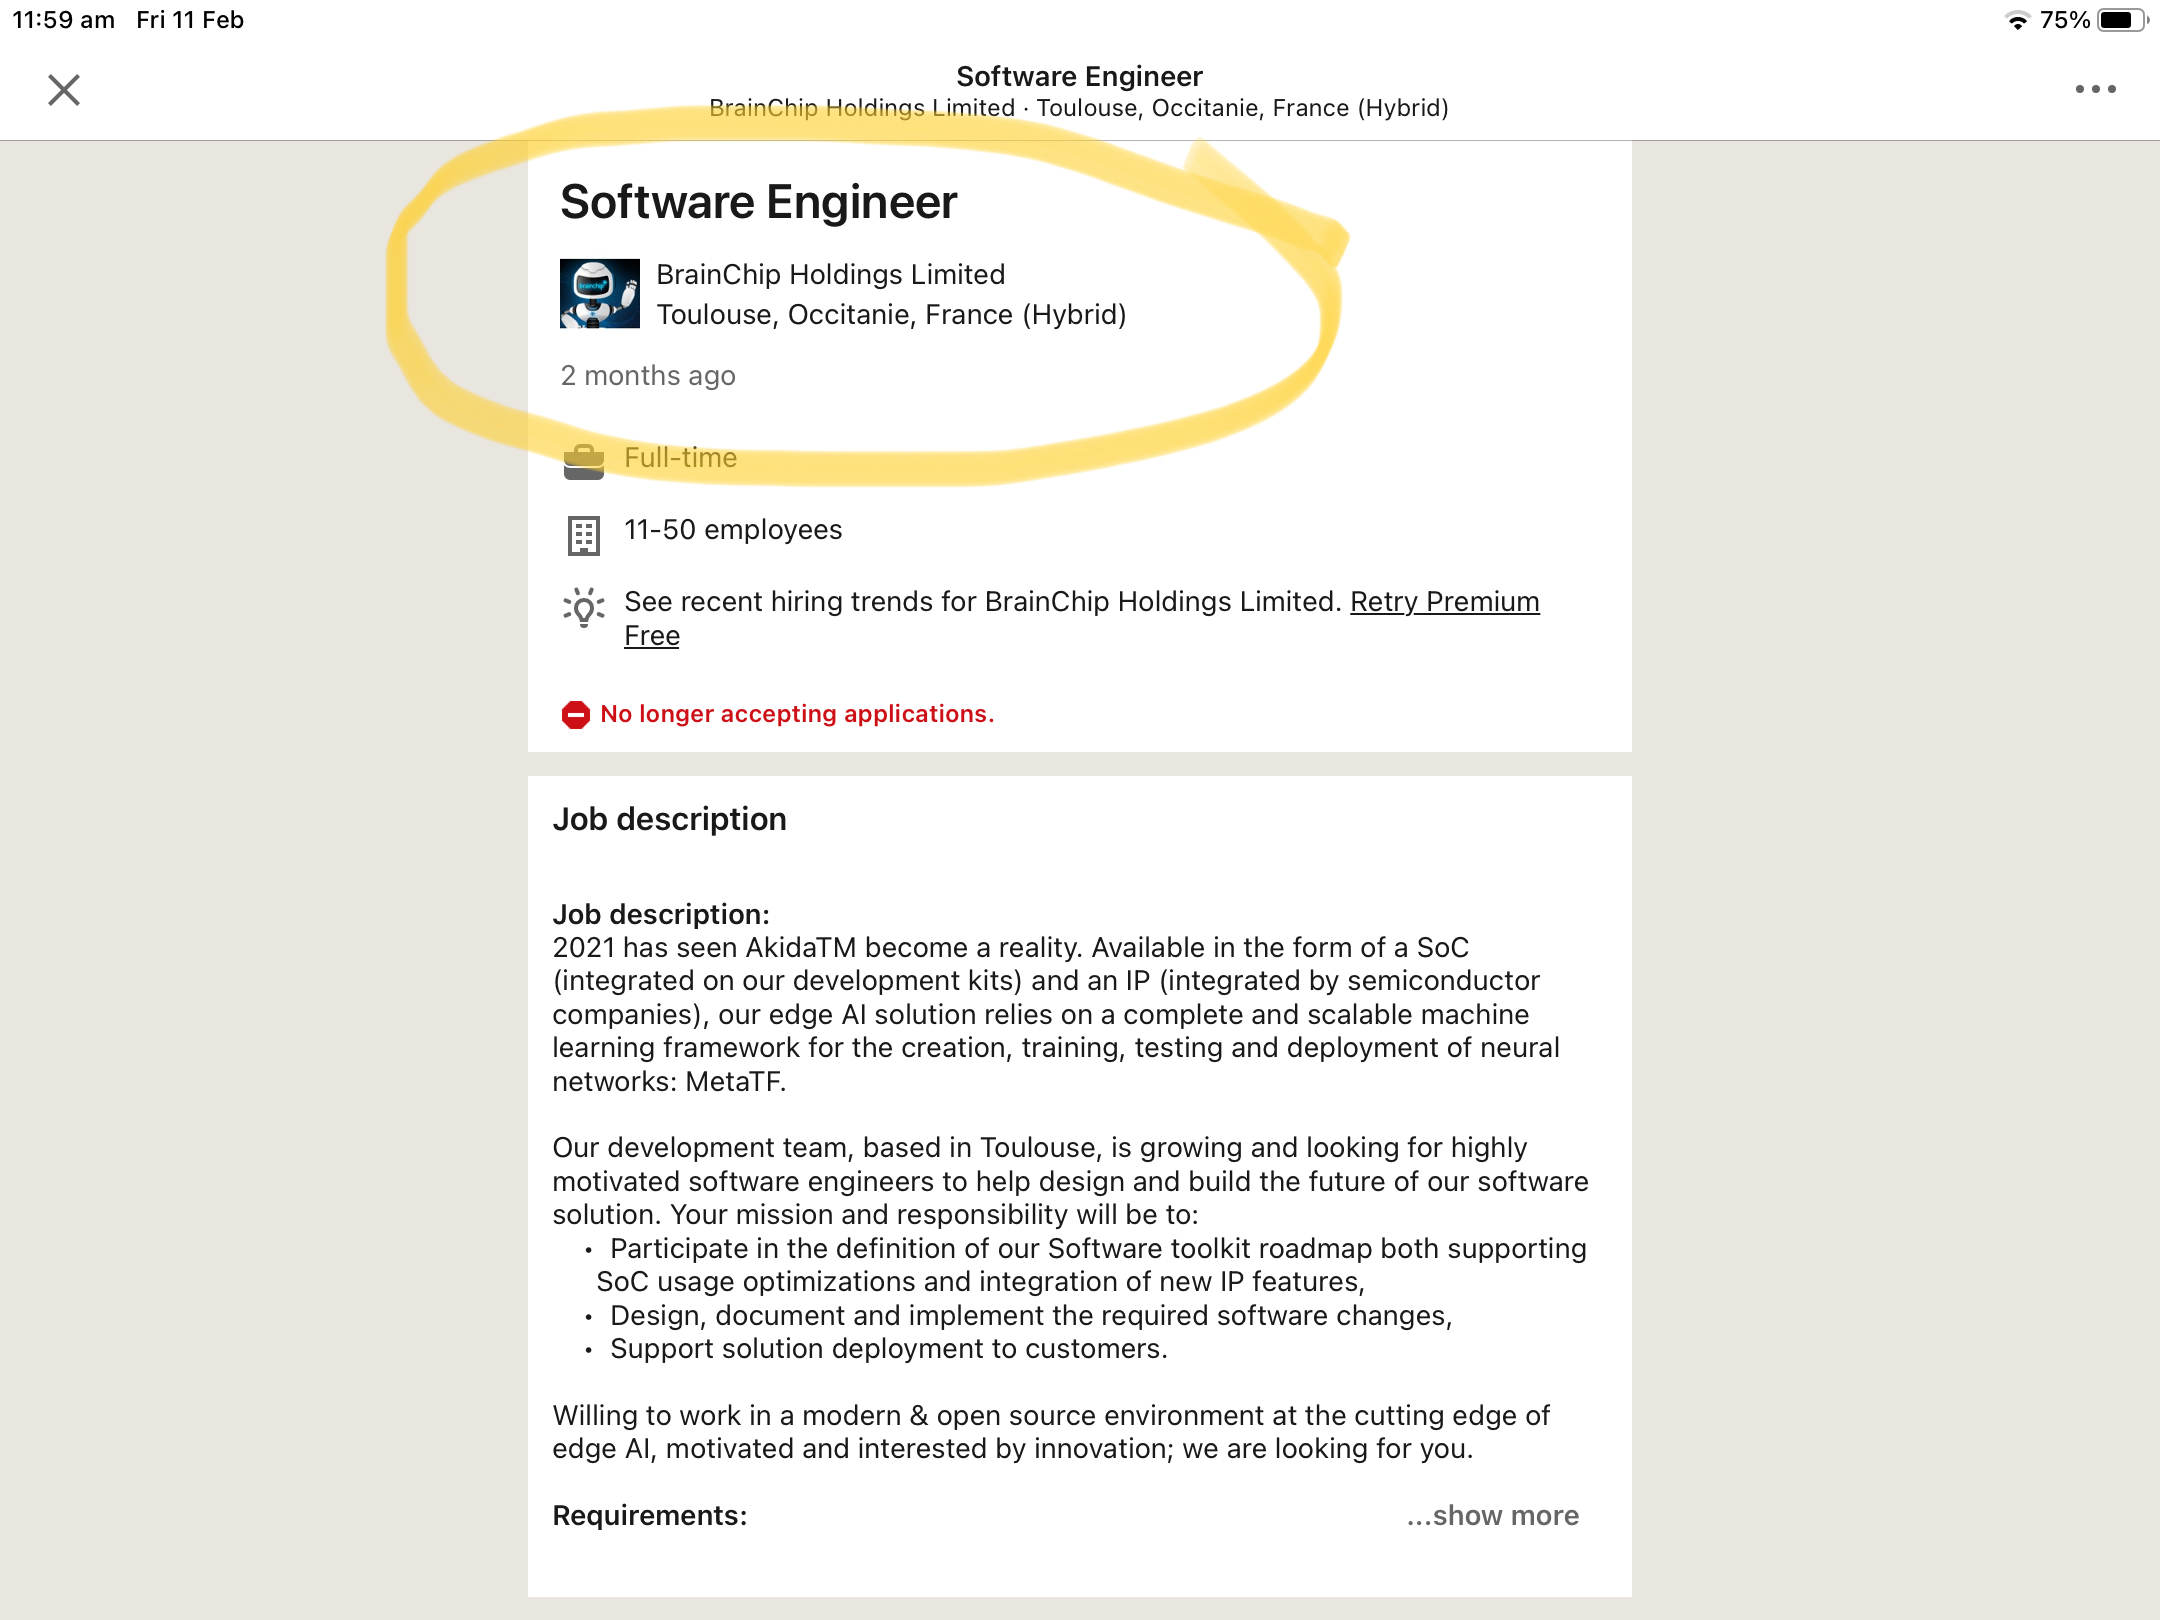Close the job posting with the X icon

coord(64,90)
